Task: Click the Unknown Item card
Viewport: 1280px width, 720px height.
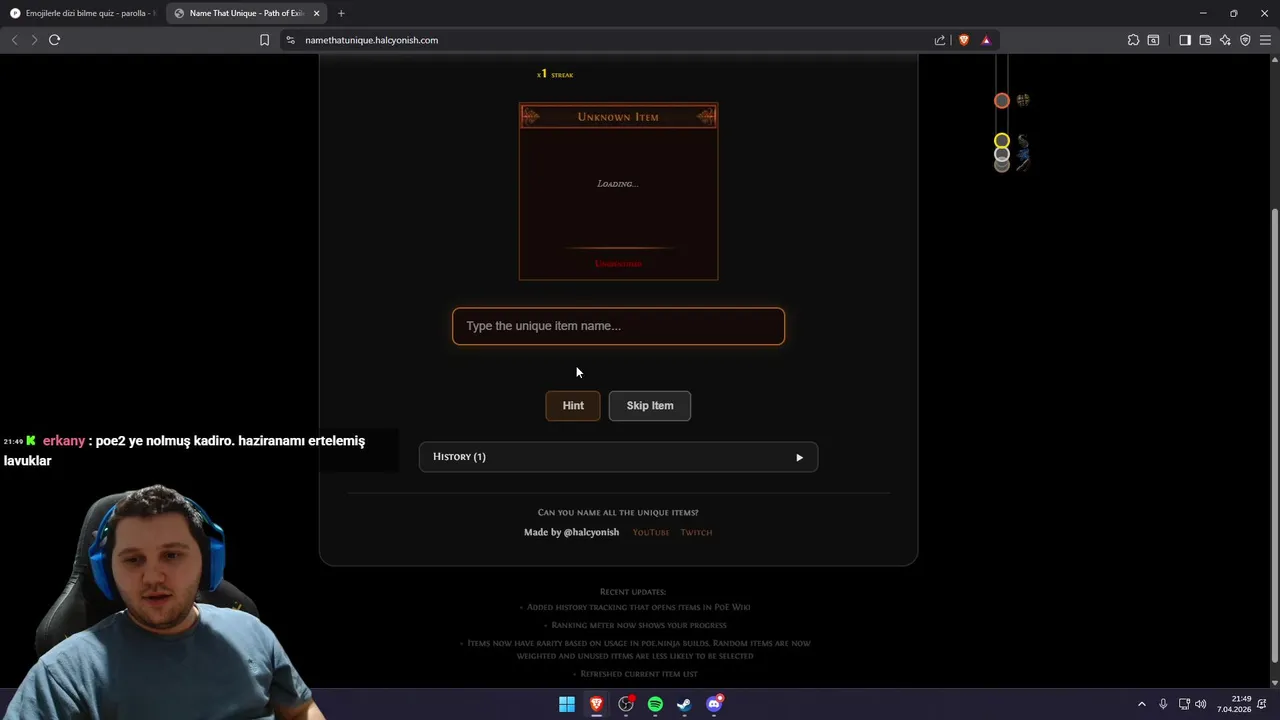Action: (x=618, y=191)
